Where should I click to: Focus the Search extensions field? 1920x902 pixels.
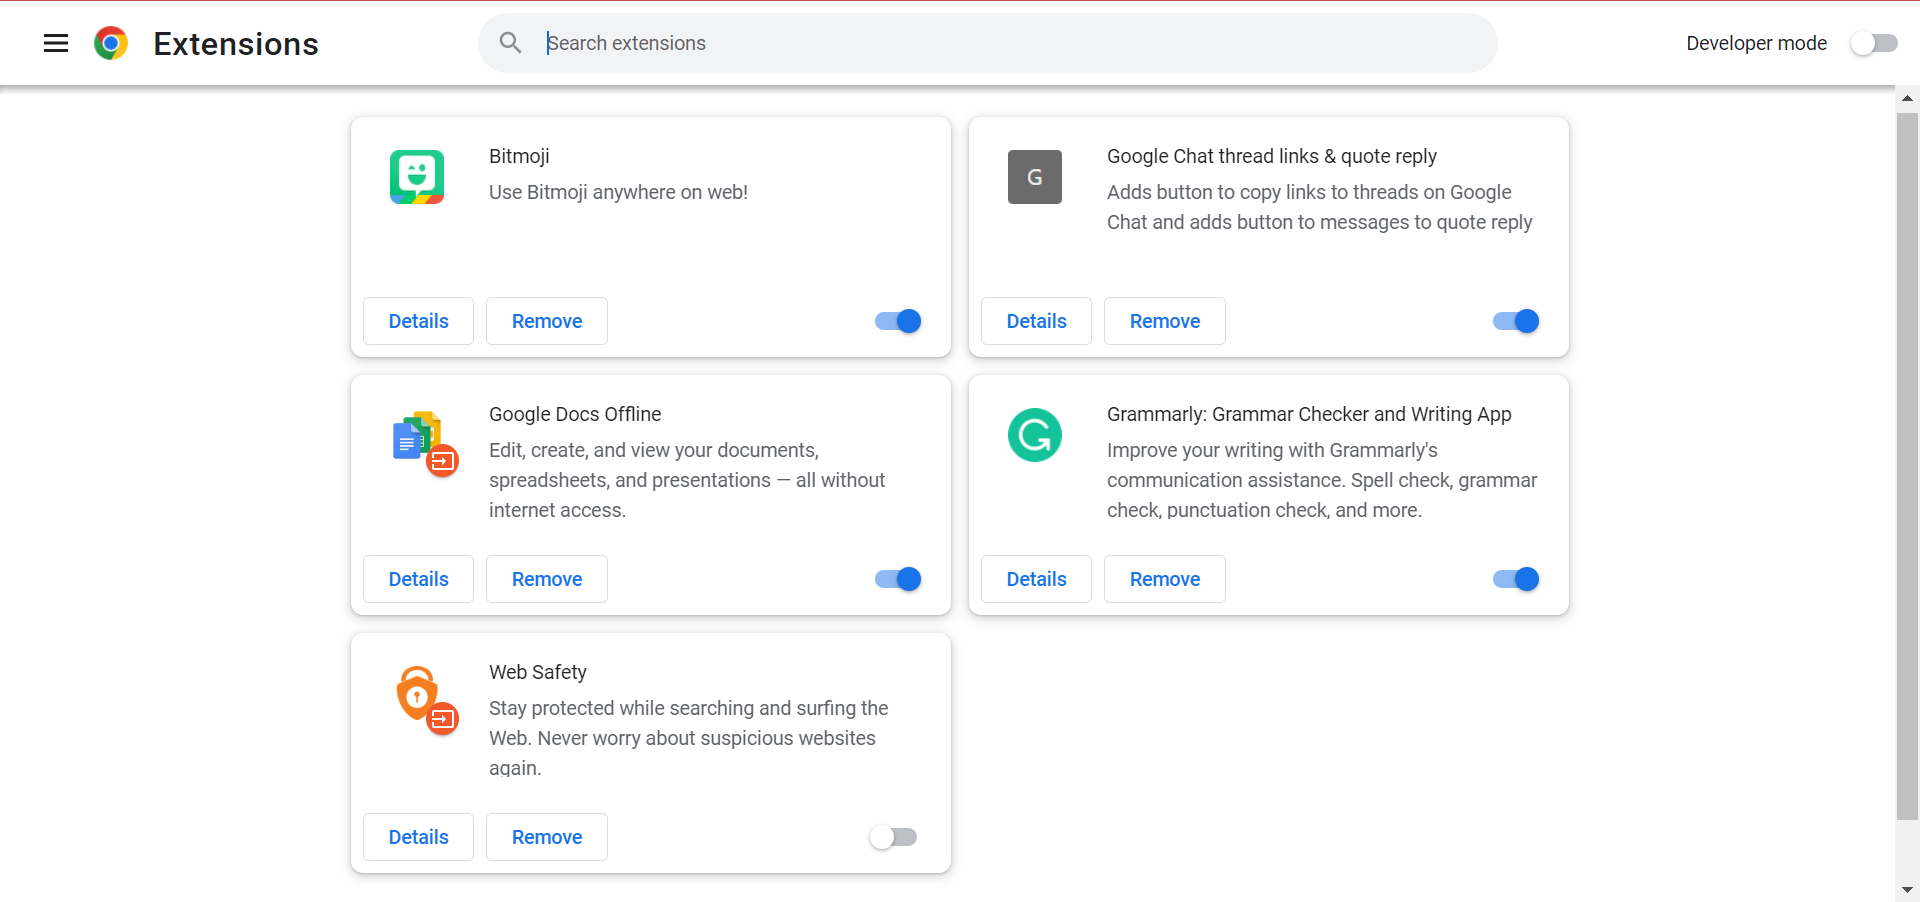coord(988,43)
